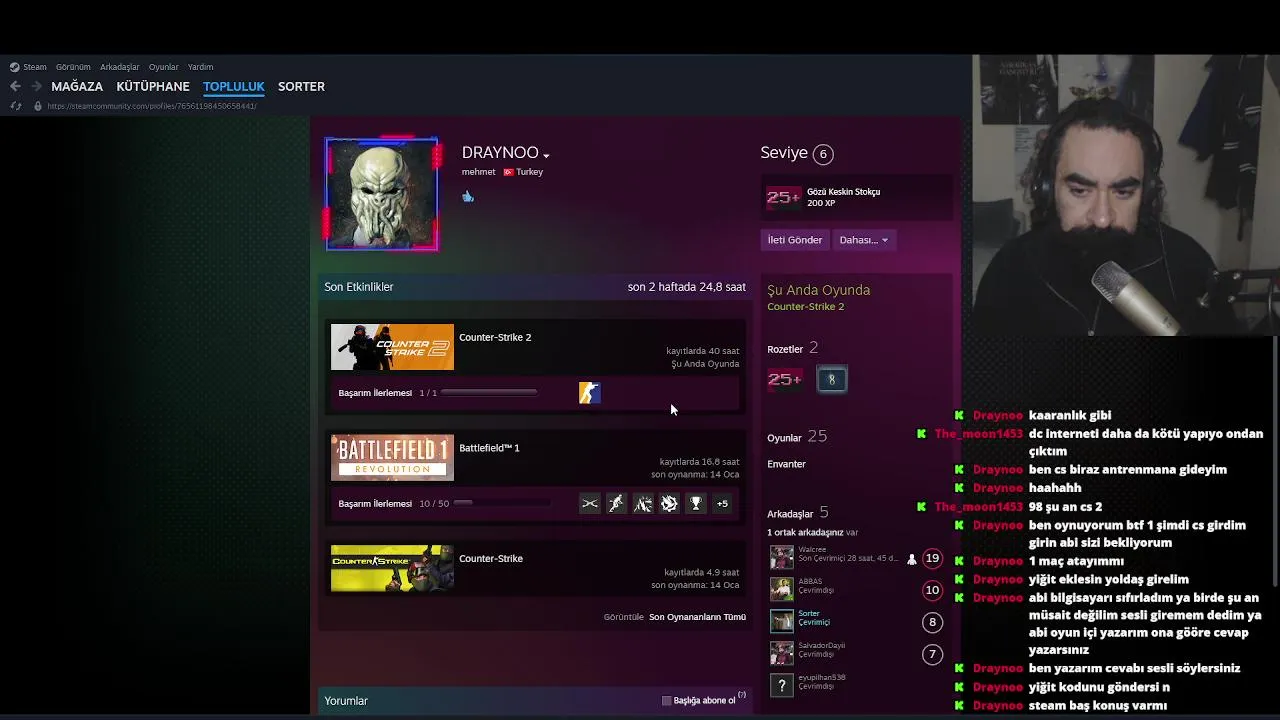Open the Oyunlar menu
1280x720 pixels.
163,67
